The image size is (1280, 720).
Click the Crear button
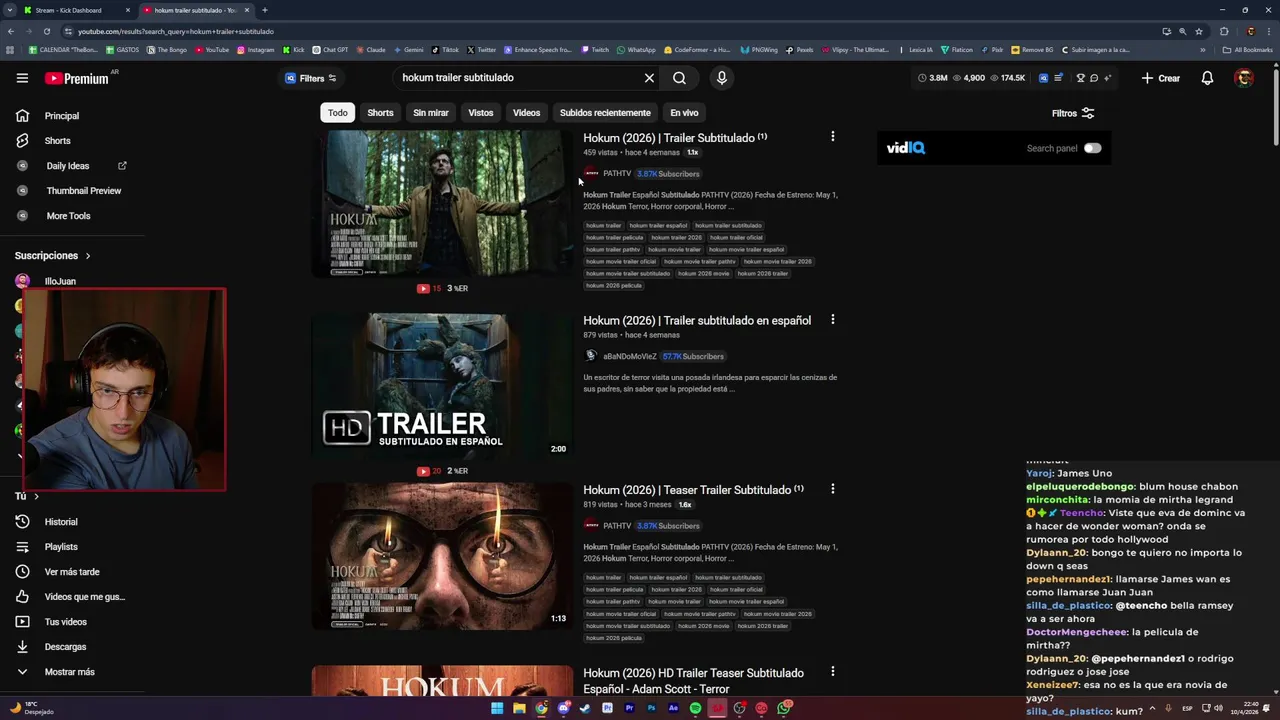click(x=1161, y=78)
